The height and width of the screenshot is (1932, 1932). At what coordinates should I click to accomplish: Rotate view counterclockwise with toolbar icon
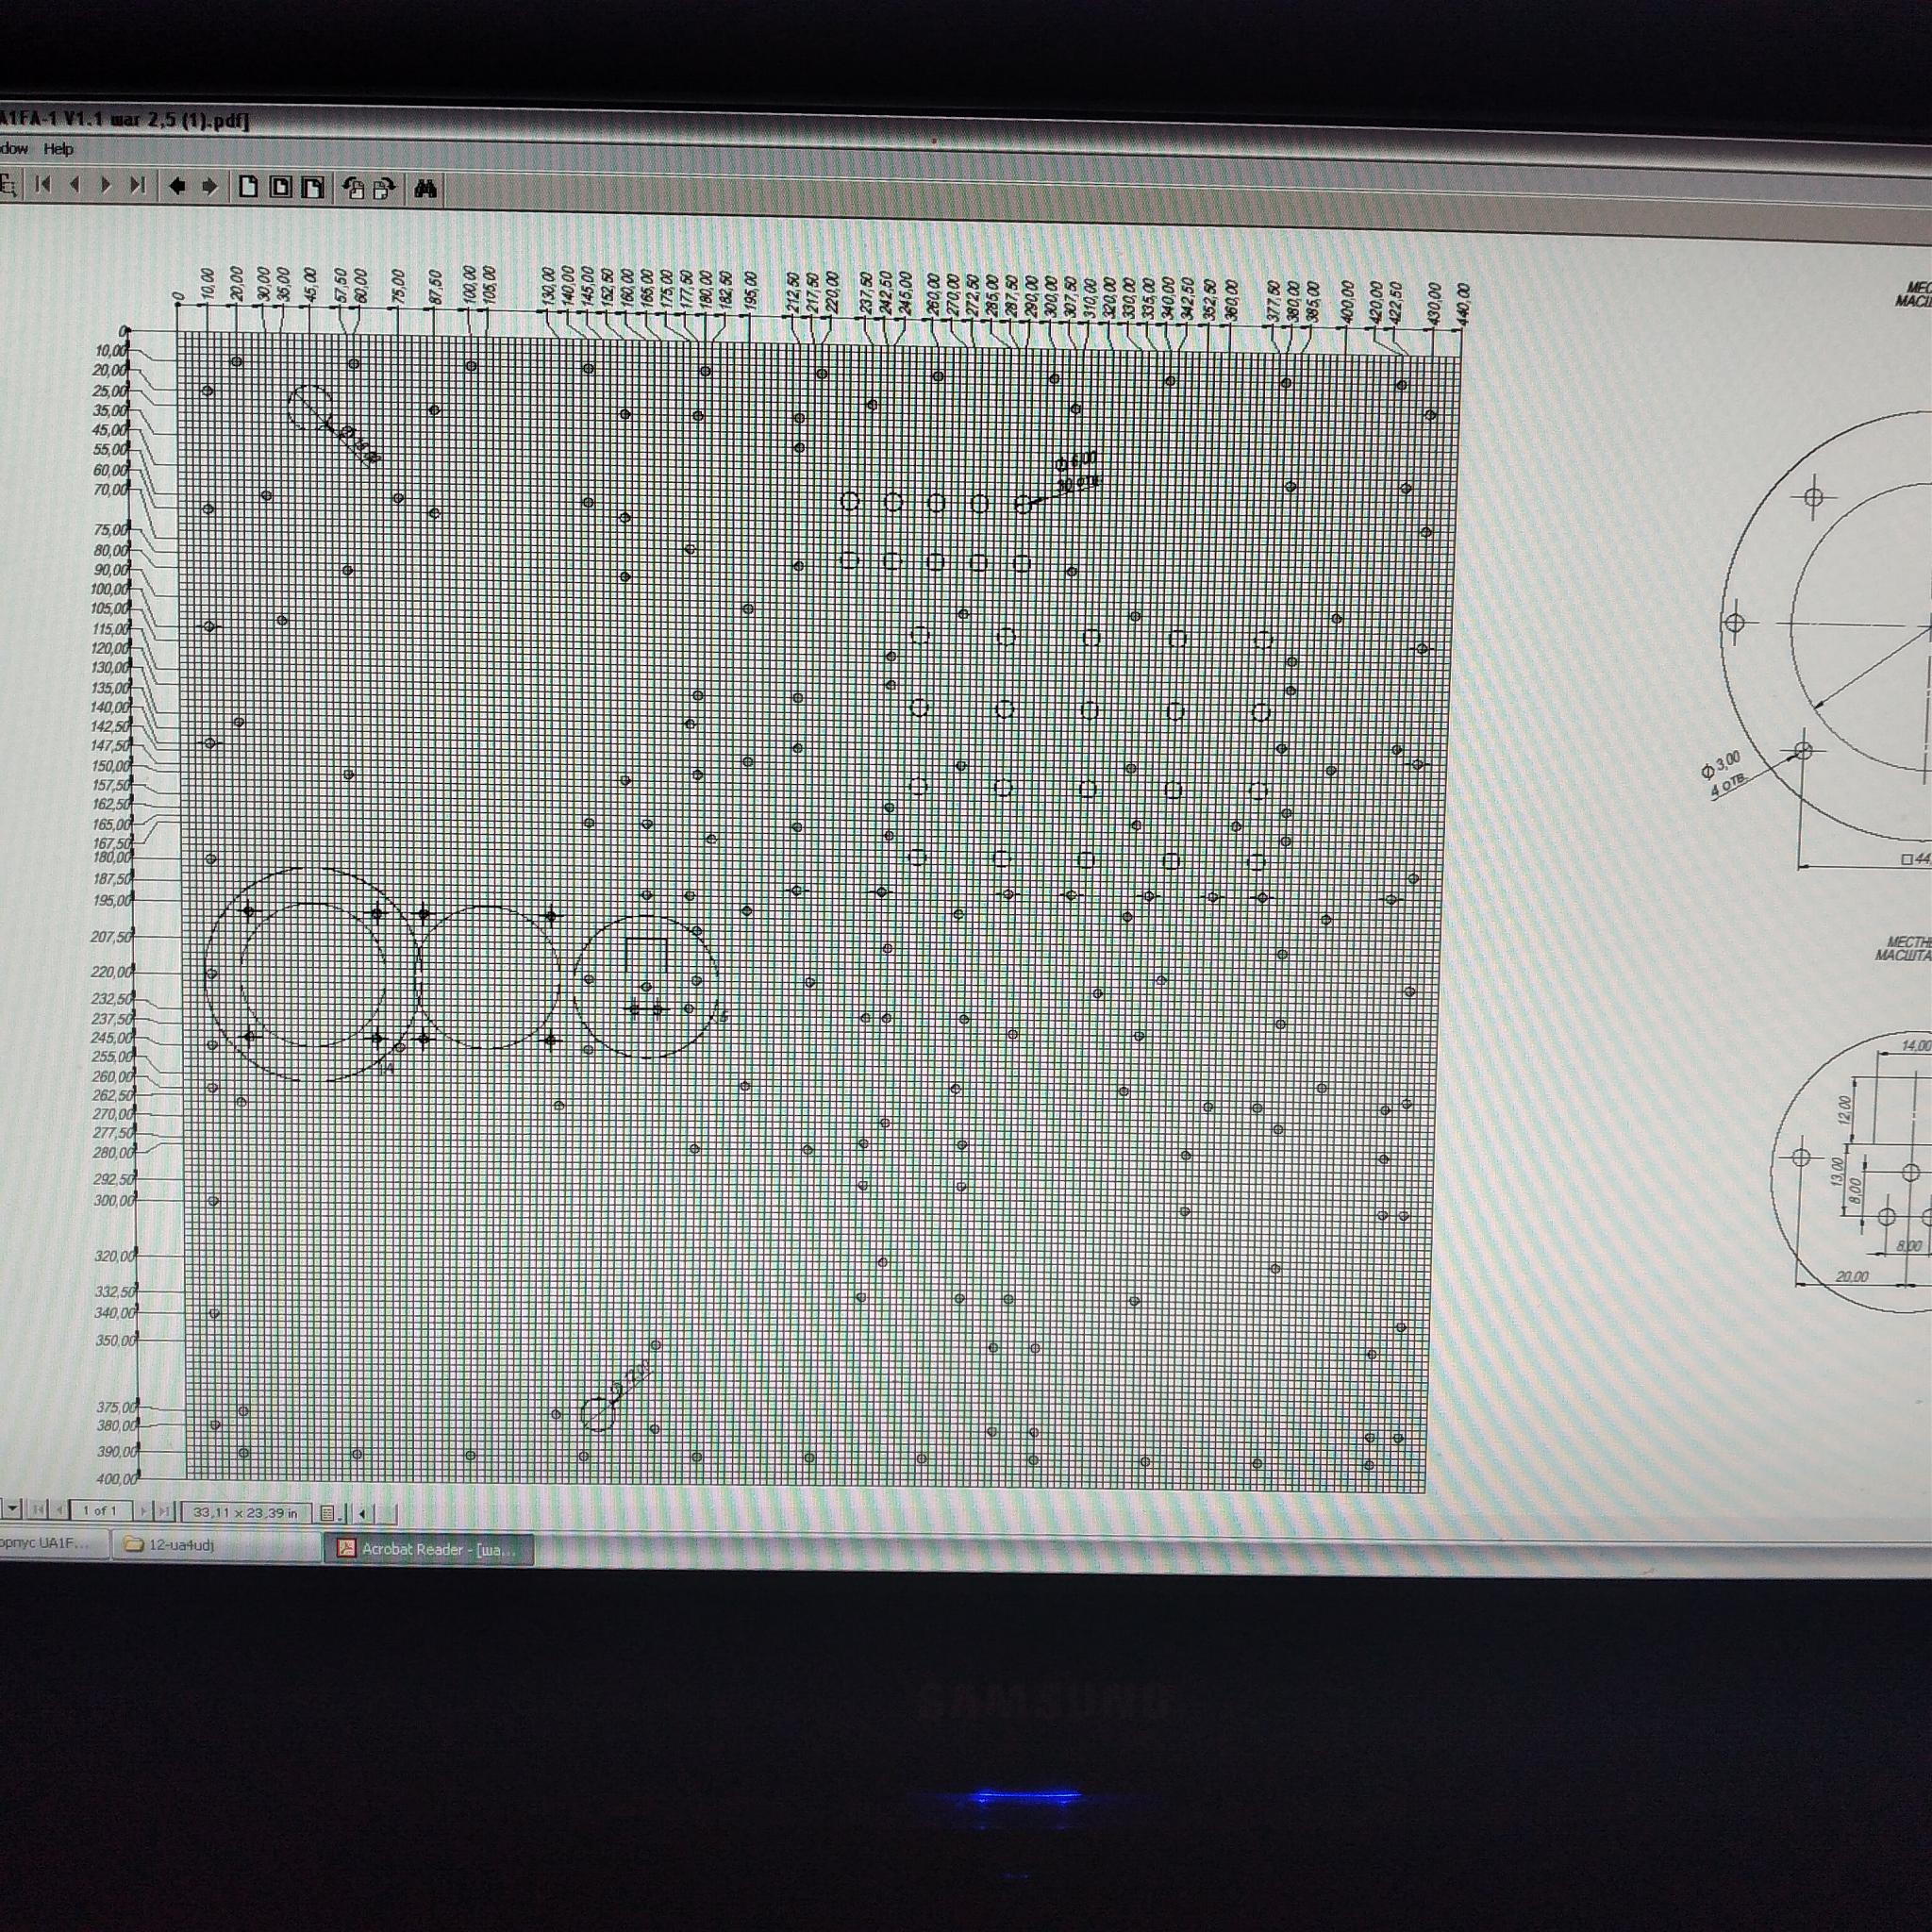353,189
